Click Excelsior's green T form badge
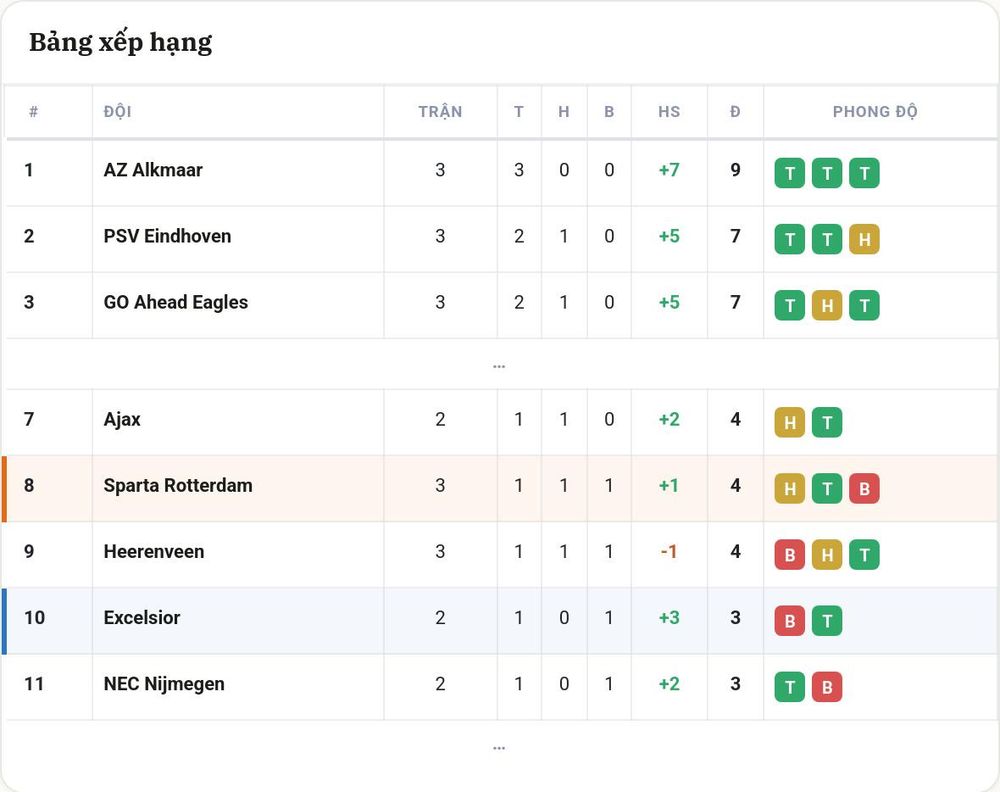This screenshot has height=792, width=1000. pos(827,621)
